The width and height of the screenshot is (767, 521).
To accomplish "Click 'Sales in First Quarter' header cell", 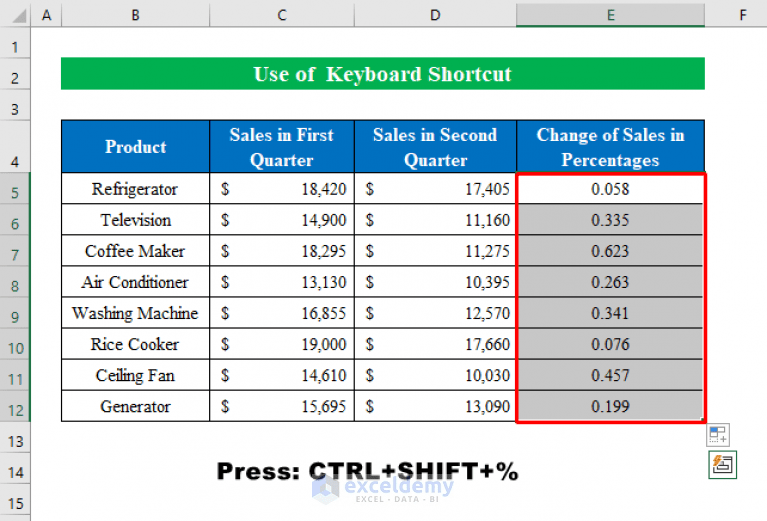I will [282, 147].
